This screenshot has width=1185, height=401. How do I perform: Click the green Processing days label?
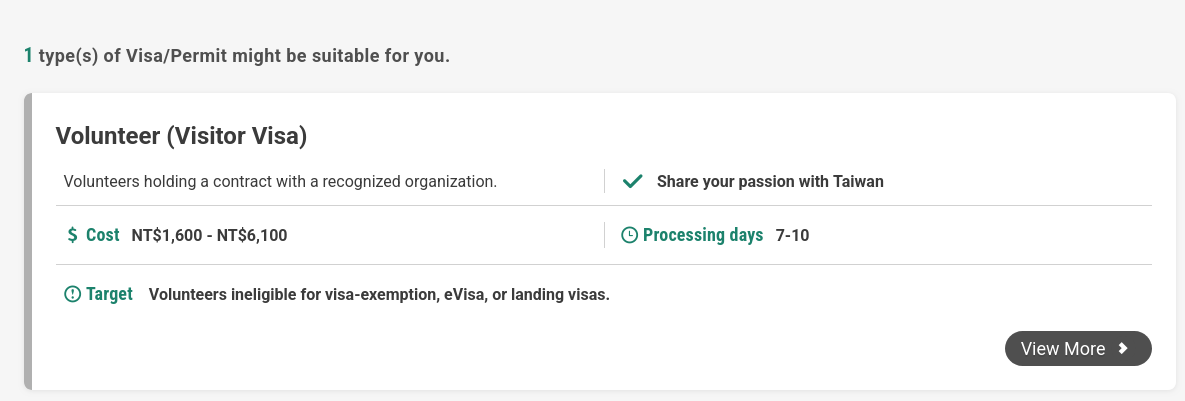click(702, 236)
